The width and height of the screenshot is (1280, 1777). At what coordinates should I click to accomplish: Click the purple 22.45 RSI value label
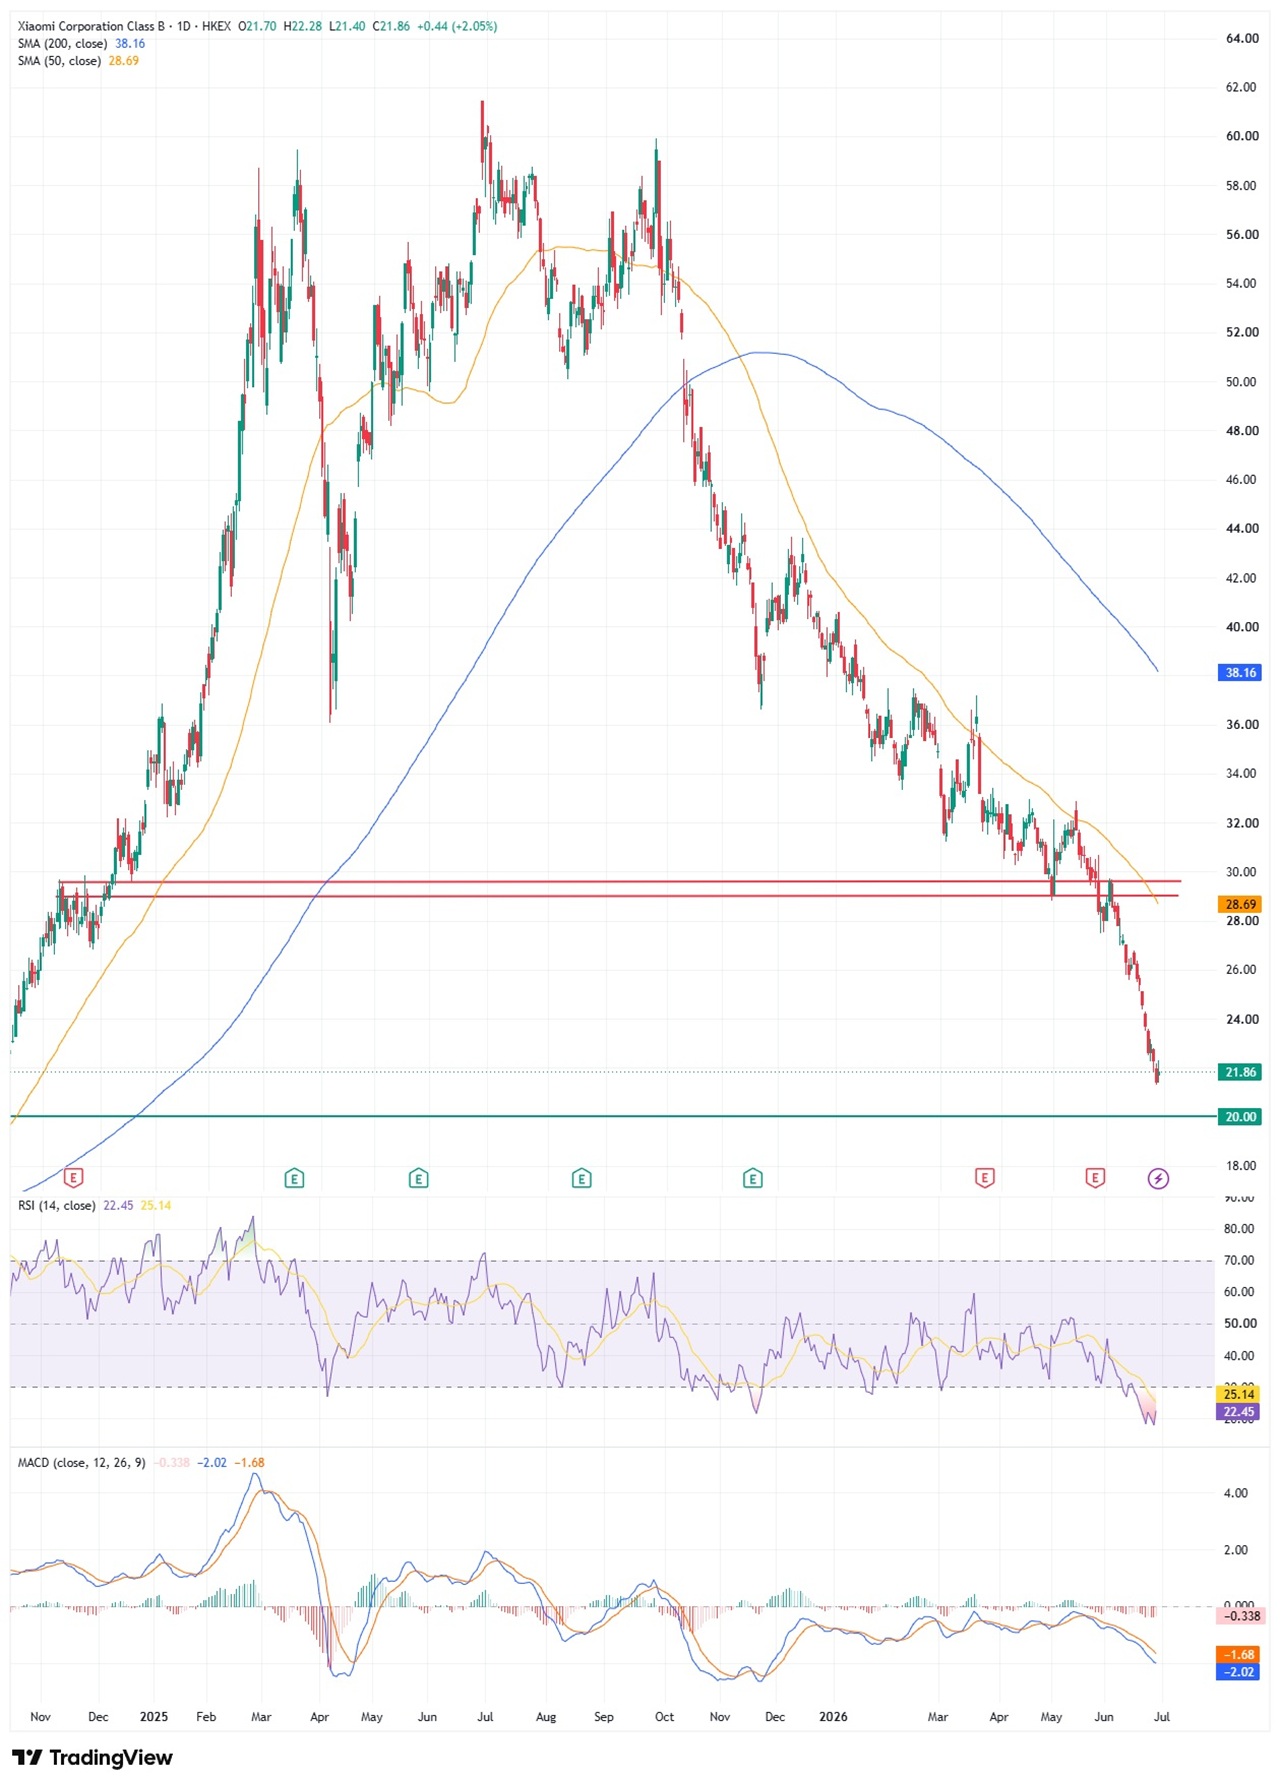pos(1239,1412)
